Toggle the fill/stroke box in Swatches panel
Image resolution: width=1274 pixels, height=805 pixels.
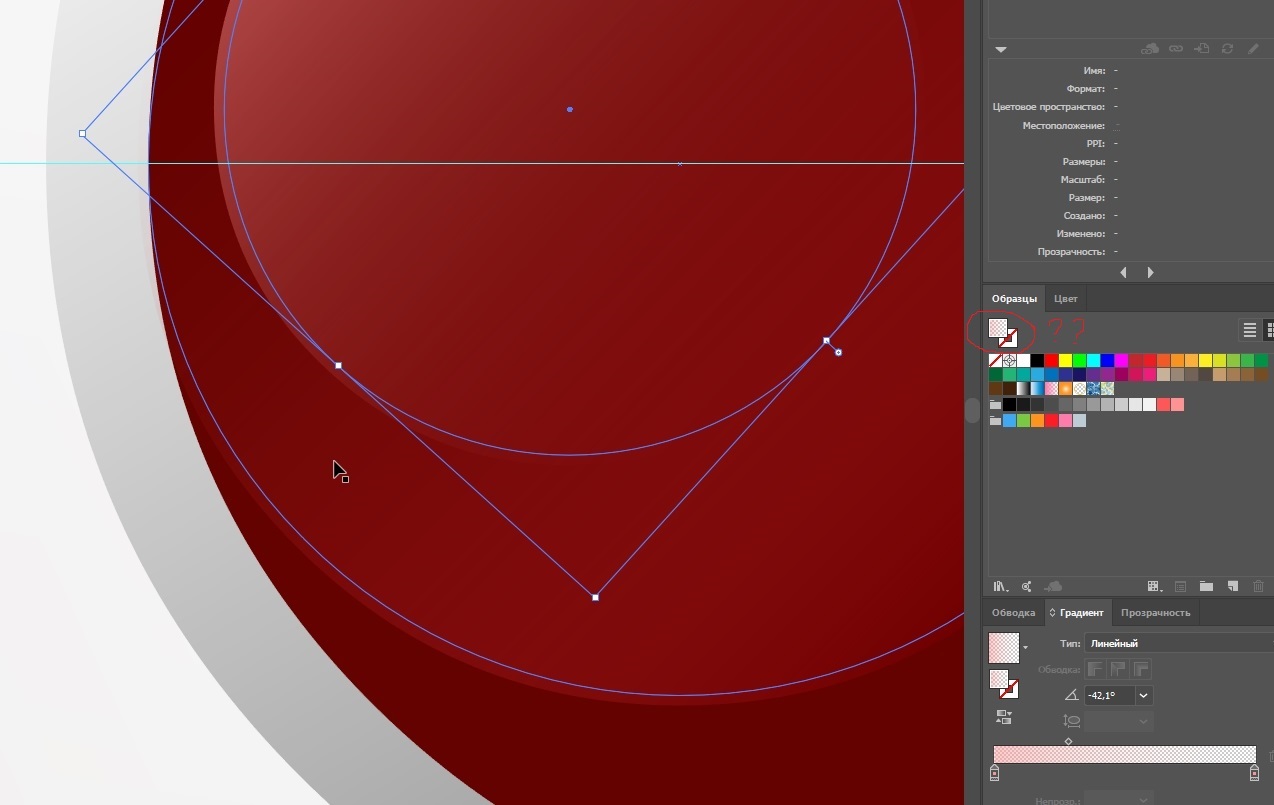click(1002, 332)
